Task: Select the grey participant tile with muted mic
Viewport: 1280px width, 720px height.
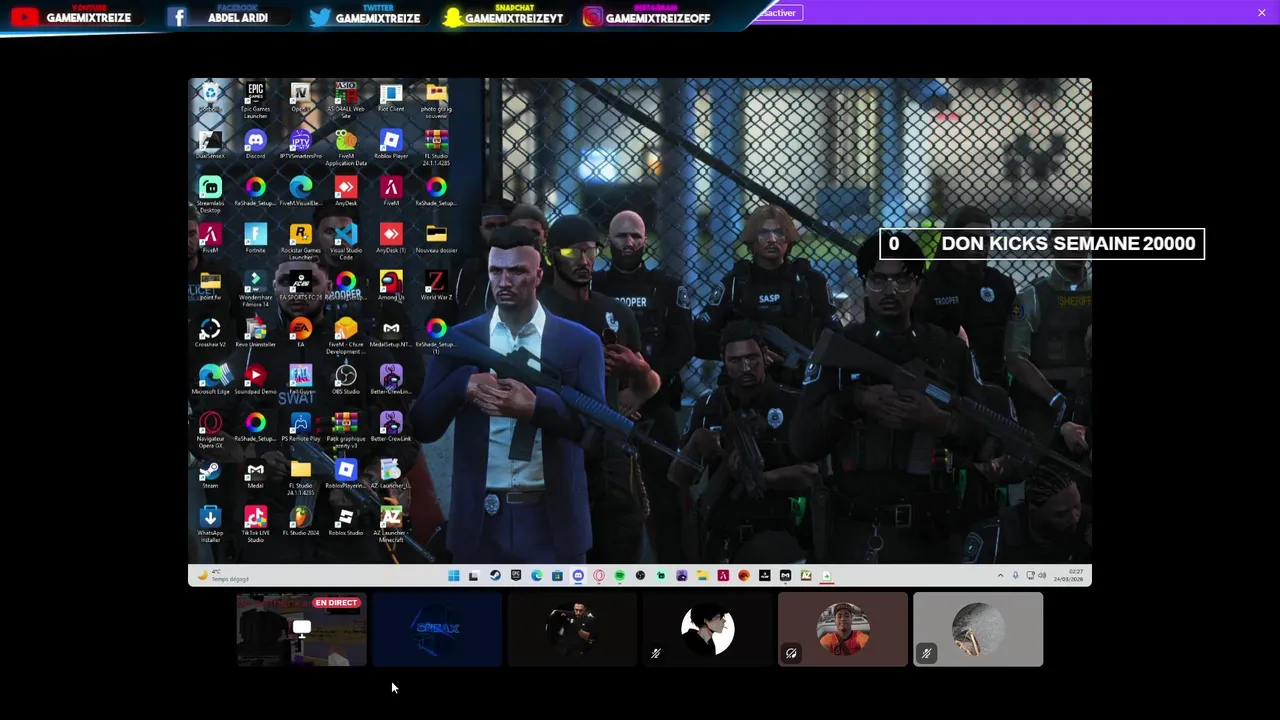Action: (x=978, y=629)
